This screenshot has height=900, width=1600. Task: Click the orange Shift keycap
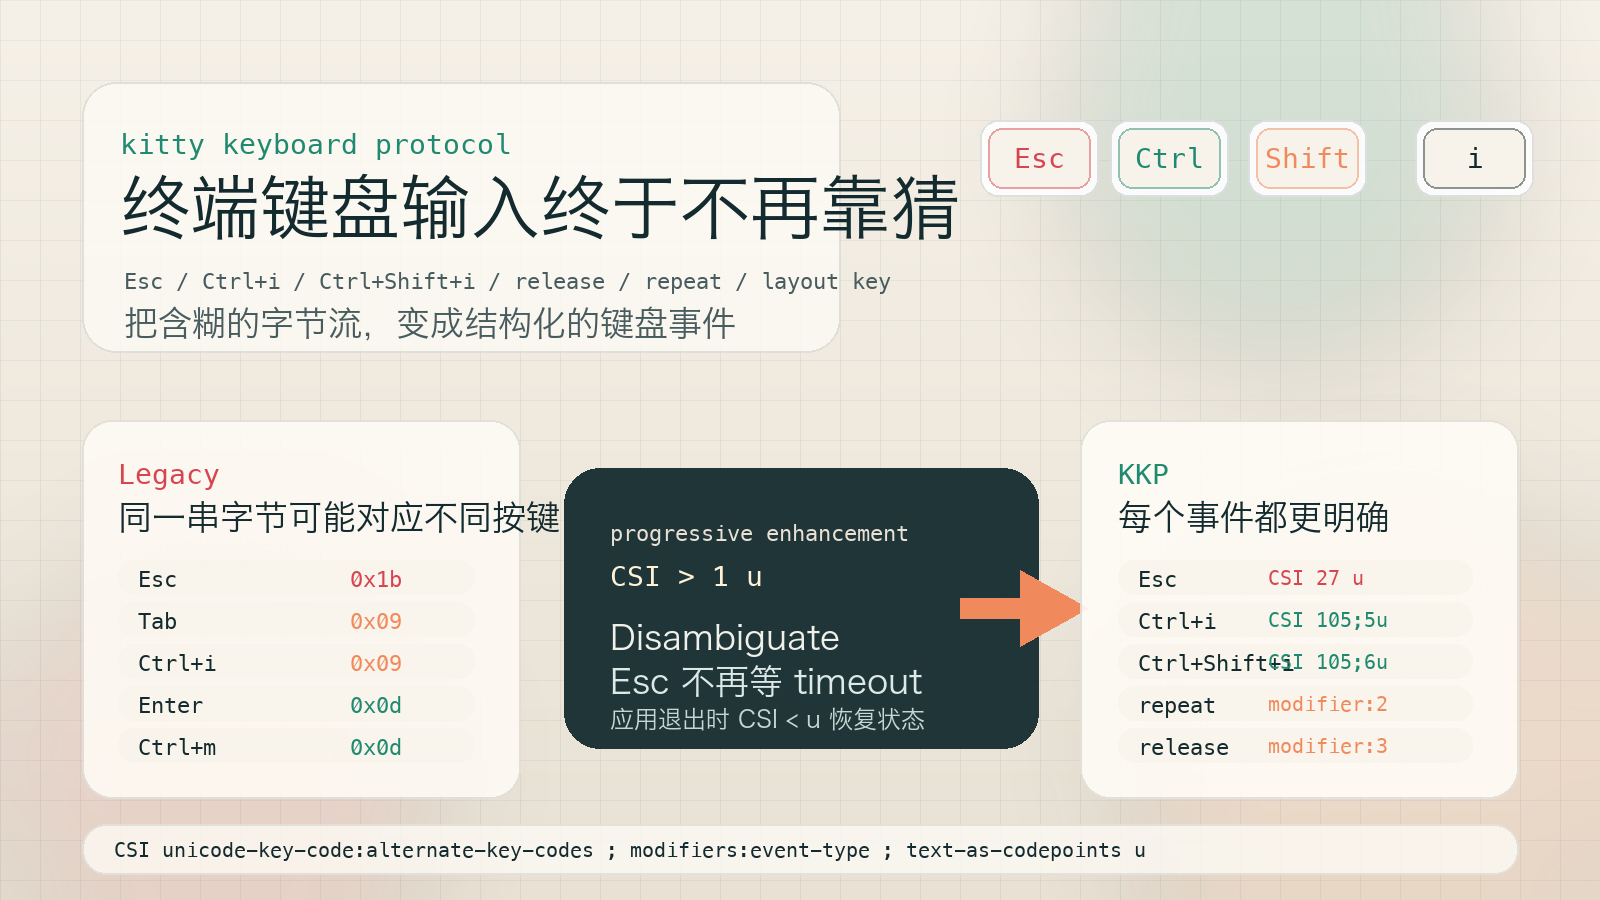[x=1307, y=158]
